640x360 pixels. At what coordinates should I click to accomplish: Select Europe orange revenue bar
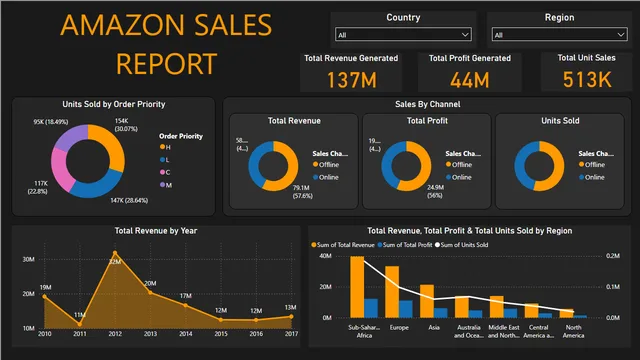pos(392,292)
